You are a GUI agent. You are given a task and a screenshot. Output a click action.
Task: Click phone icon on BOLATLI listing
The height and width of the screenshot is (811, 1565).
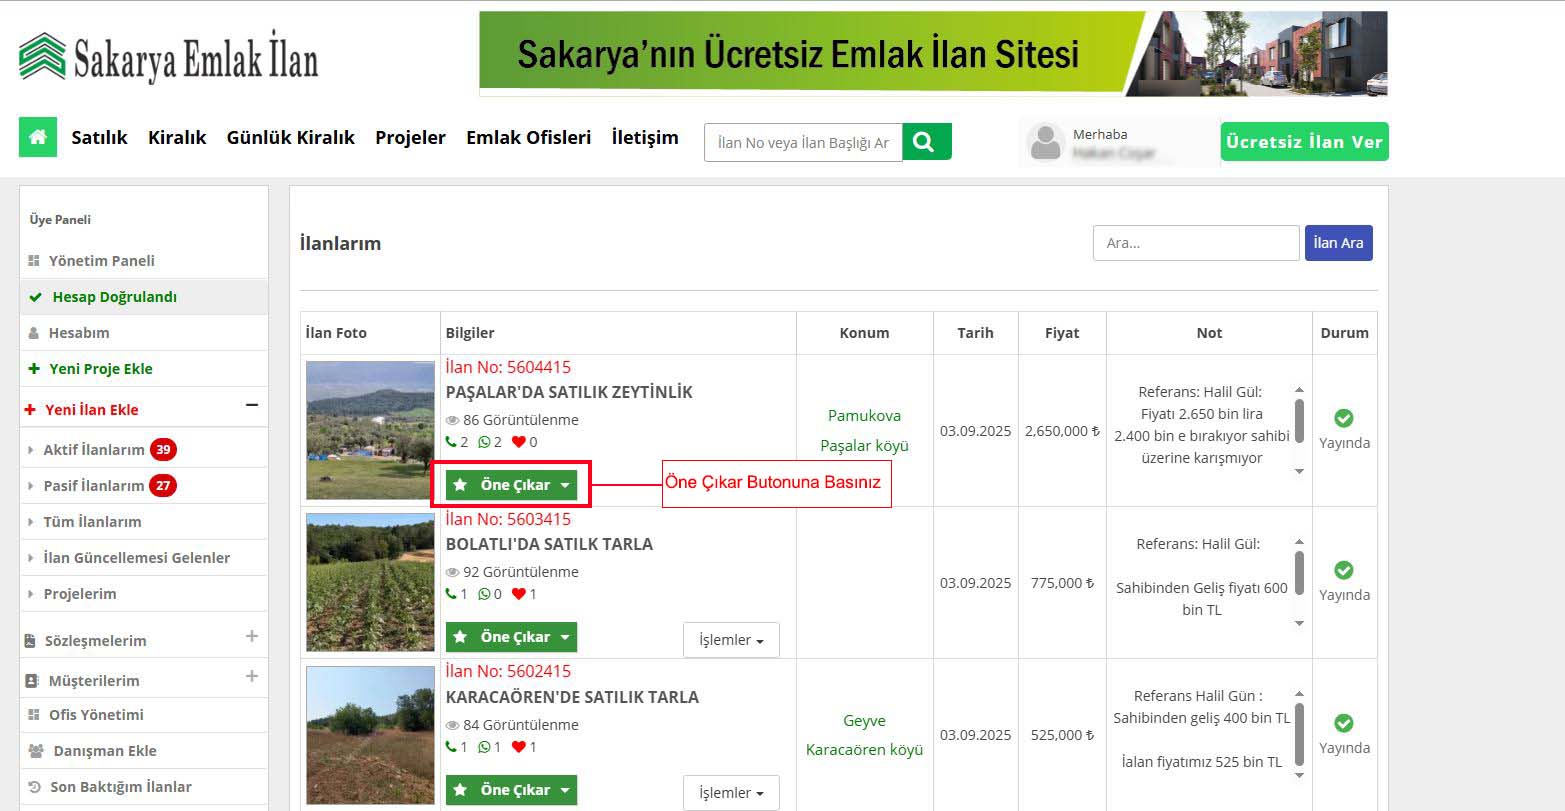coord(450,594)
